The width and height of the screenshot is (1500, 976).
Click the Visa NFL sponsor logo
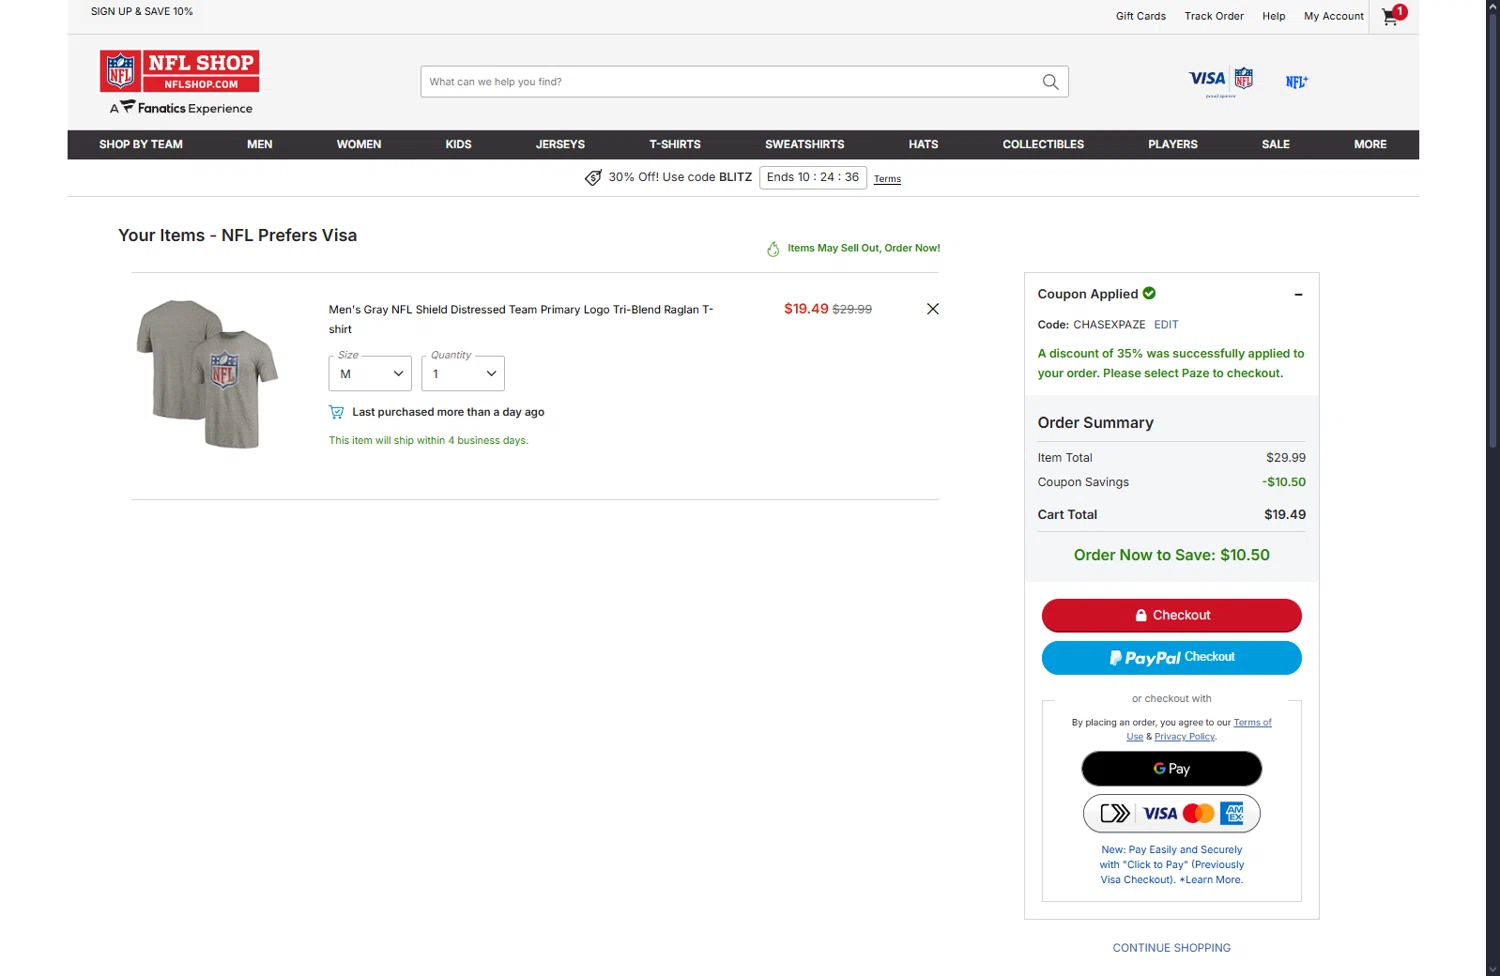(1220, 80)
